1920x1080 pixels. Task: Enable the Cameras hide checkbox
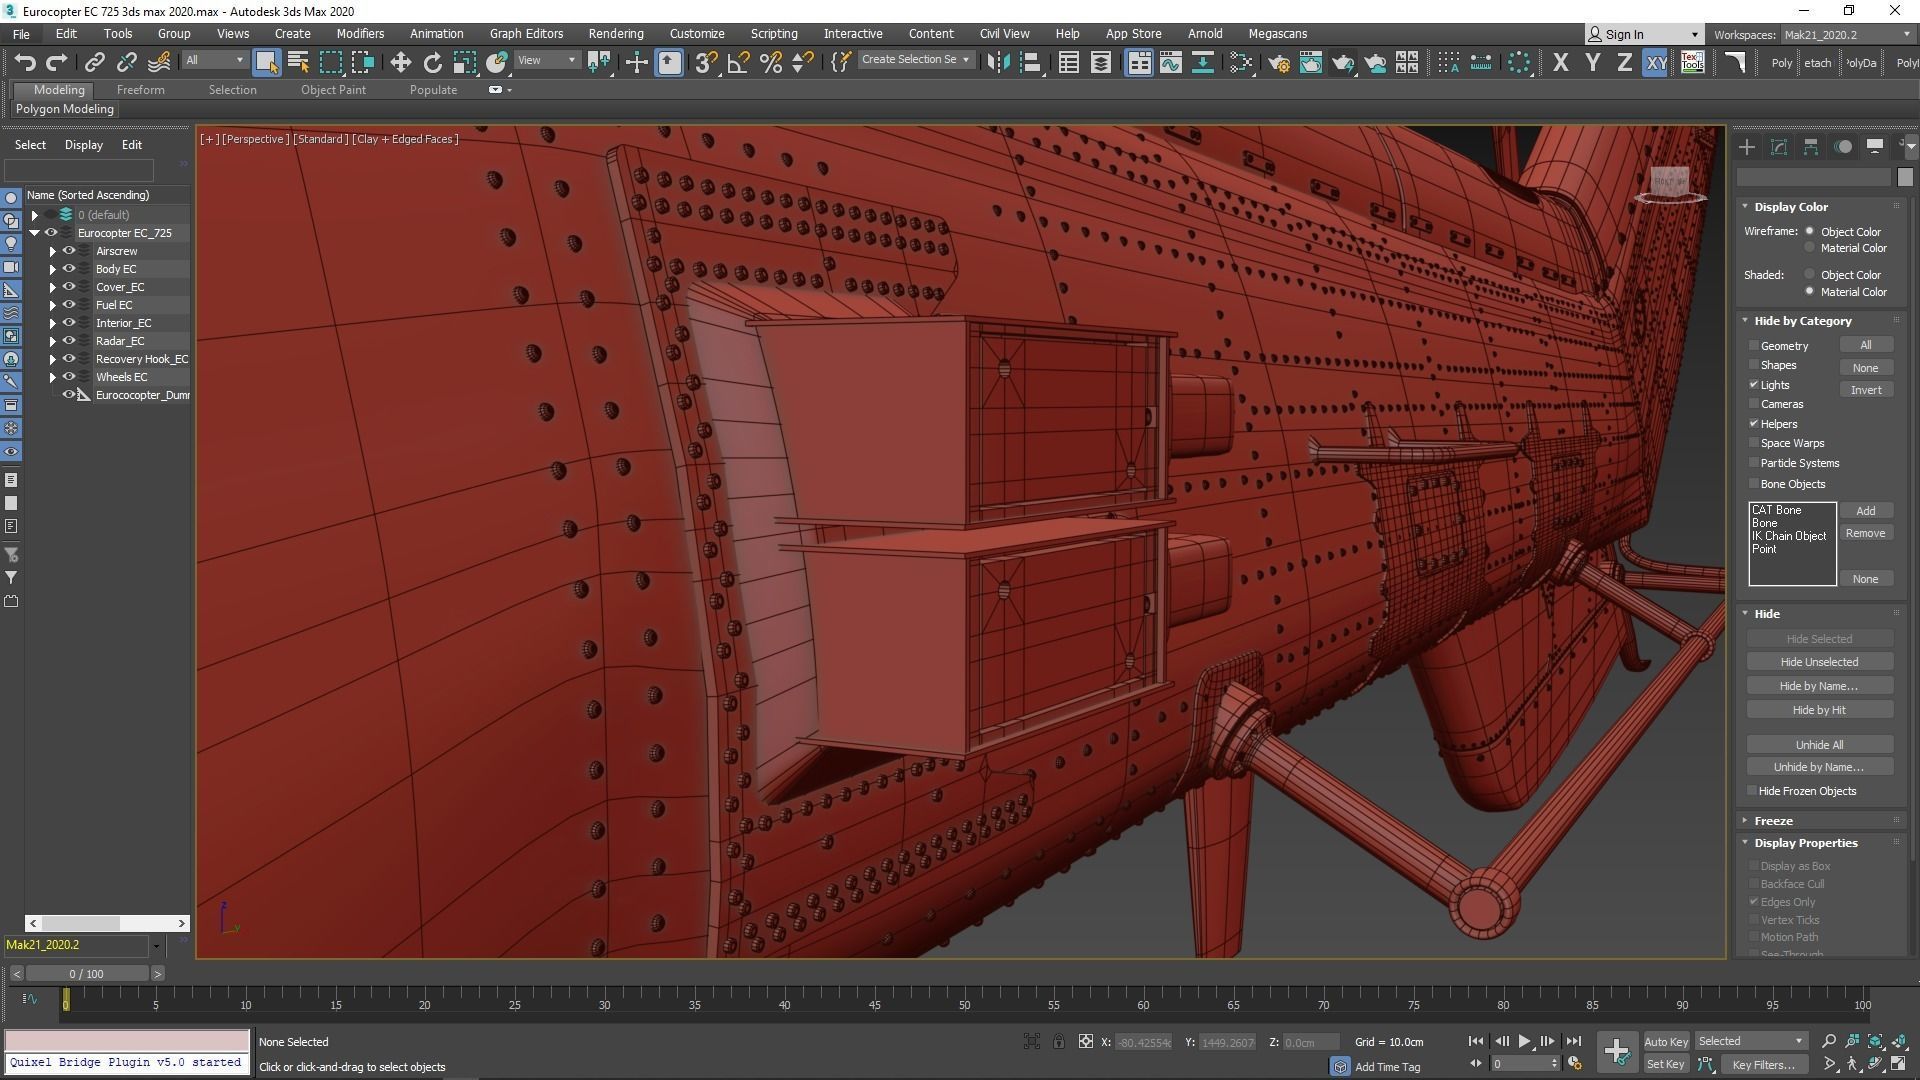coord(1754,404)
